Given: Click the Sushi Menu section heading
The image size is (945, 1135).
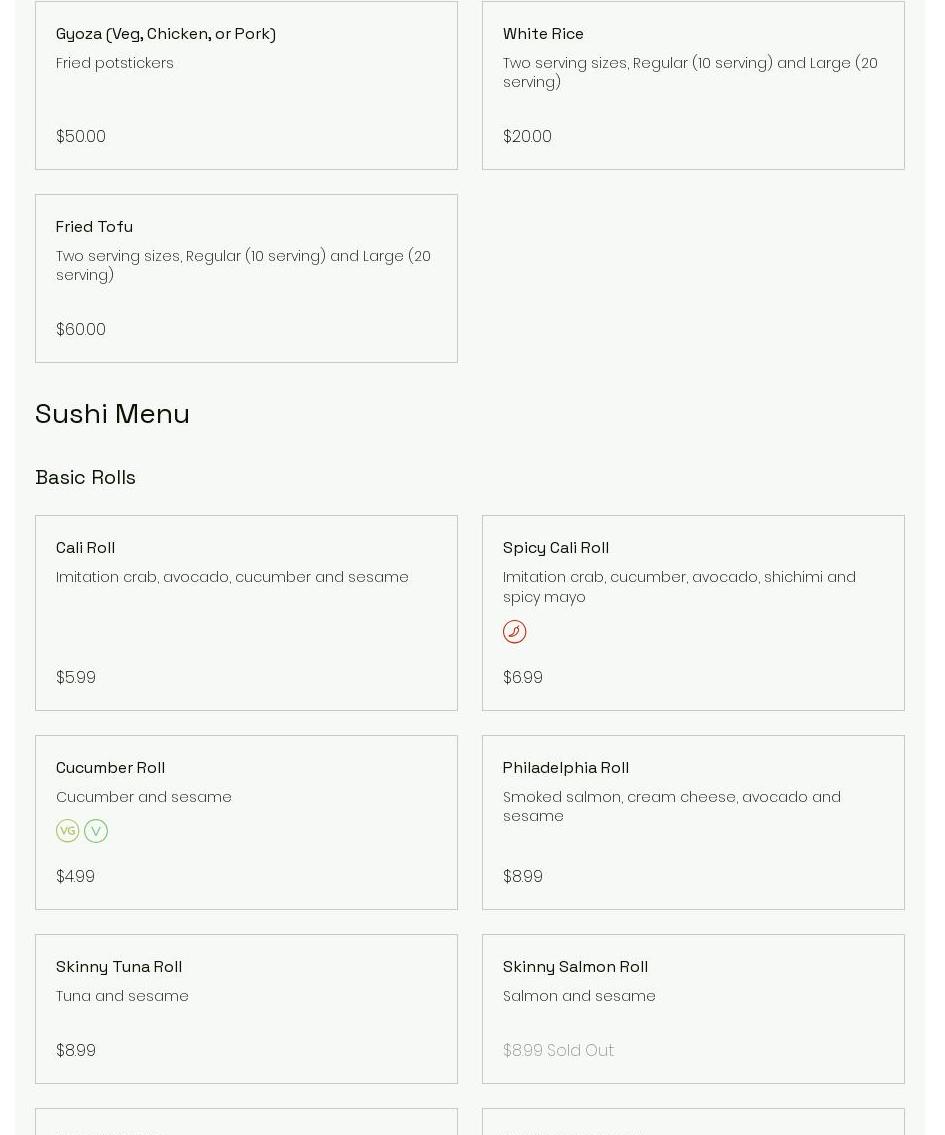Looking at the screenshot, I should point(112,414).
